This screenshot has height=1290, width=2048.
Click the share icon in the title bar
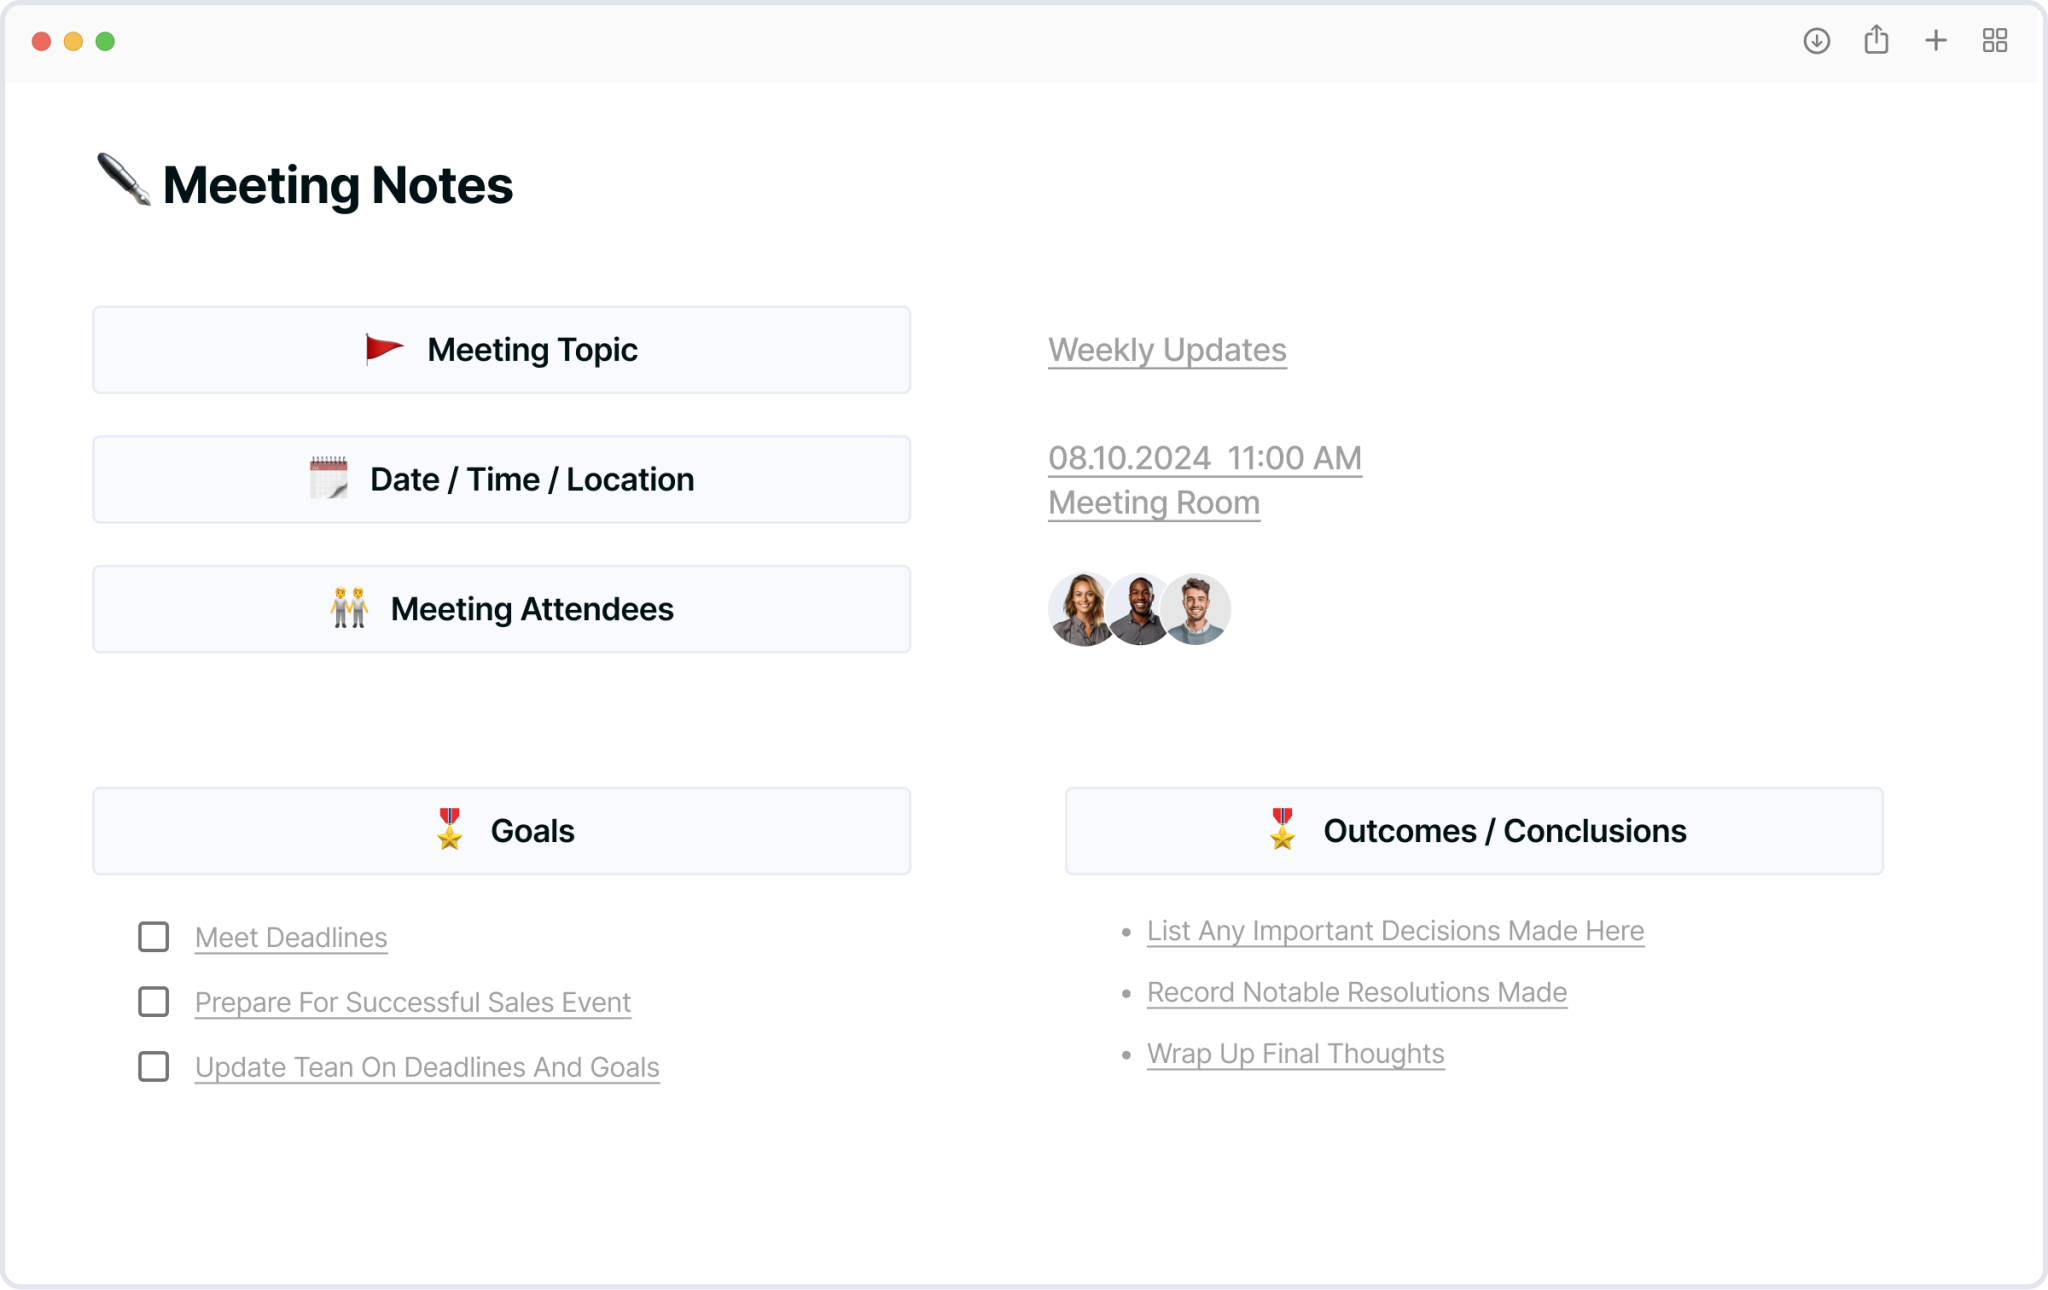(1876, 40)
